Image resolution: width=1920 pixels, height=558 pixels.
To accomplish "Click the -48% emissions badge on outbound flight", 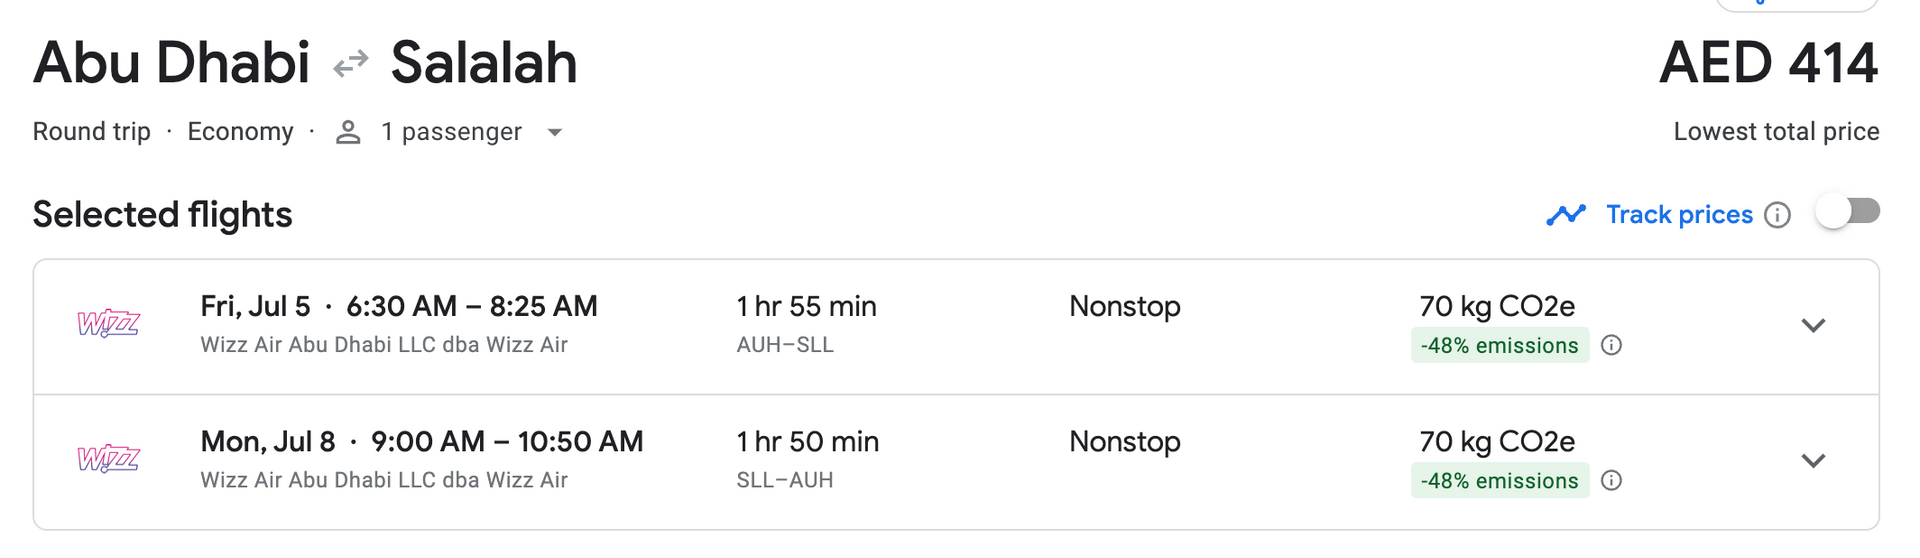I will point(1499,346).
